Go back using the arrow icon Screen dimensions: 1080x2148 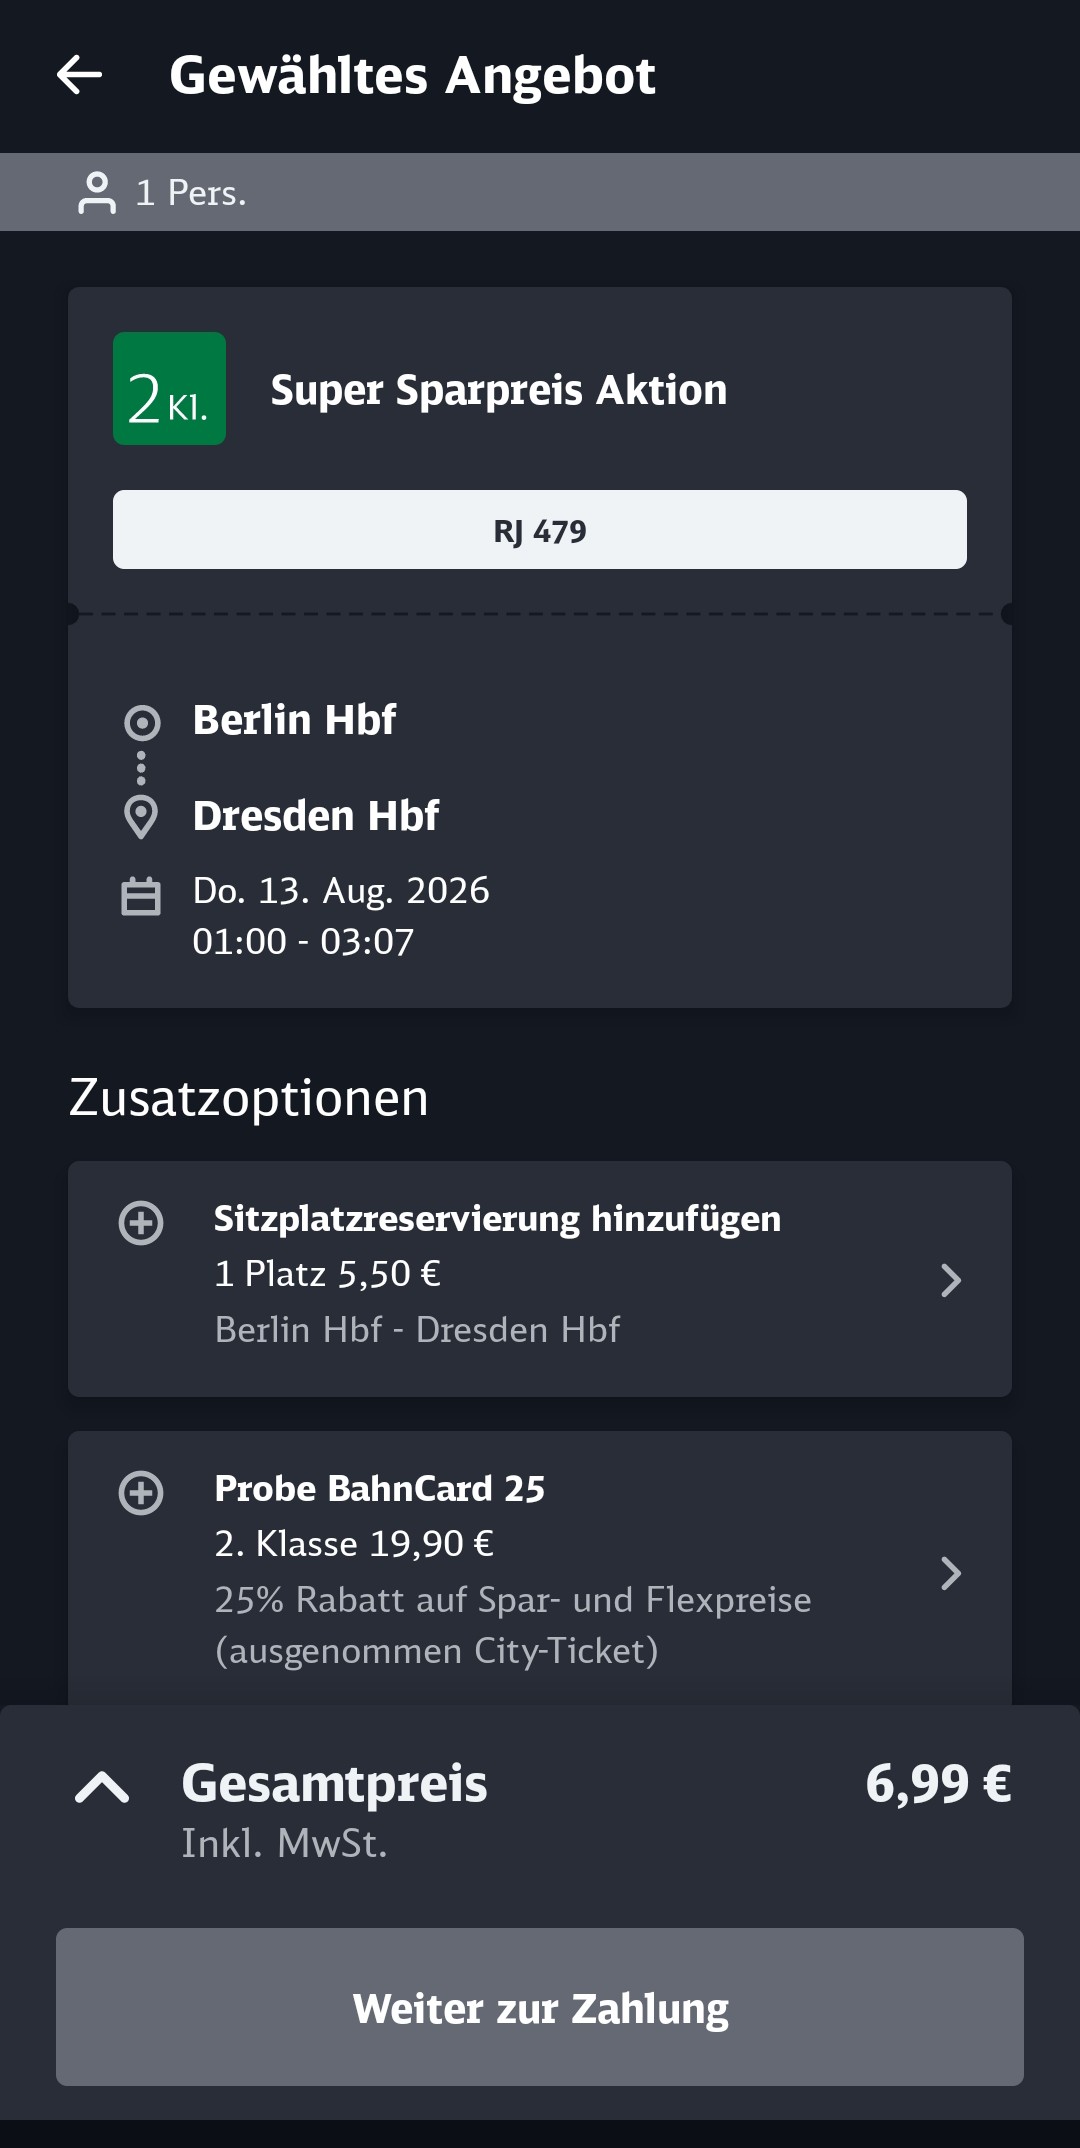79,75
